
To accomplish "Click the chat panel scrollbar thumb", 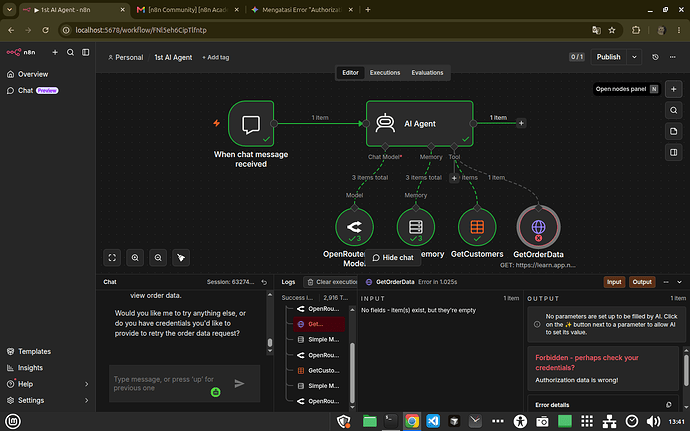I will pyautogui.click(x=270, y=342).
